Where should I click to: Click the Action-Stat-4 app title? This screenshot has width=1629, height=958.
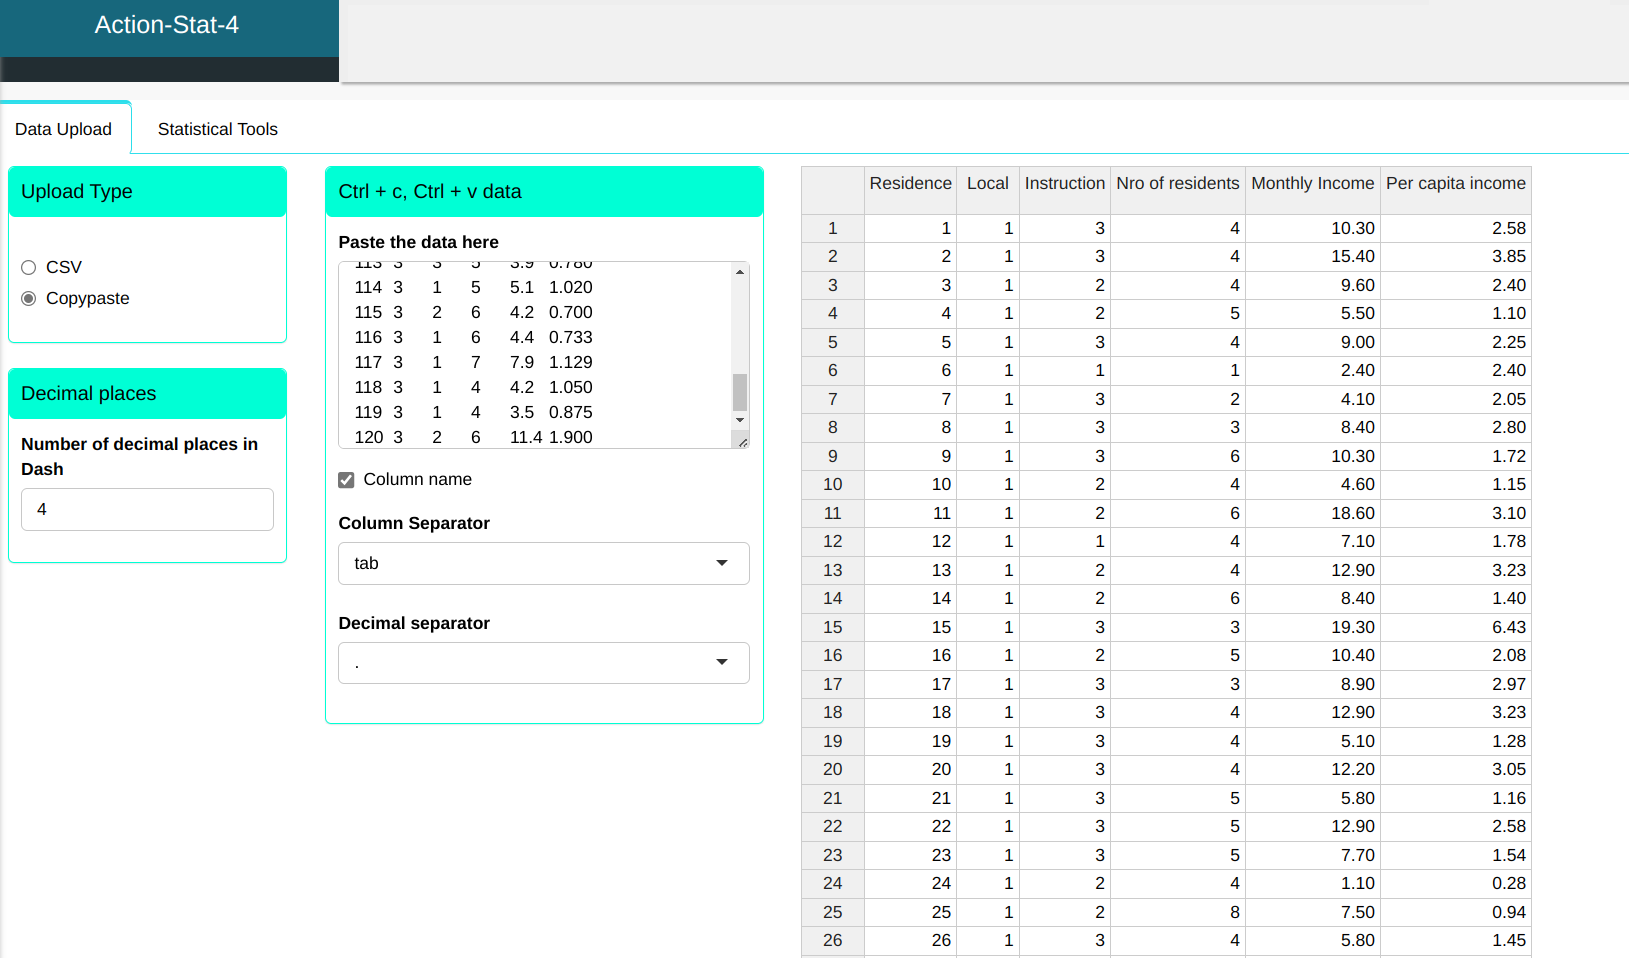click(167, 25)
